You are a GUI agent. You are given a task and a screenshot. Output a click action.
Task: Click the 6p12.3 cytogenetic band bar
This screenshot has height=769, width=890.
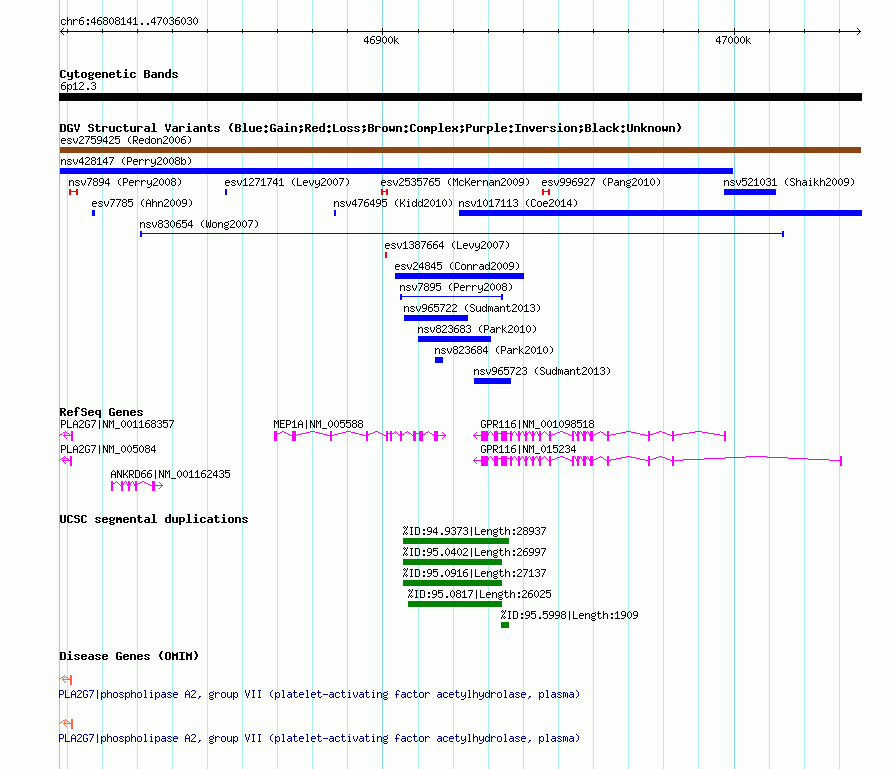click(460, 97)
